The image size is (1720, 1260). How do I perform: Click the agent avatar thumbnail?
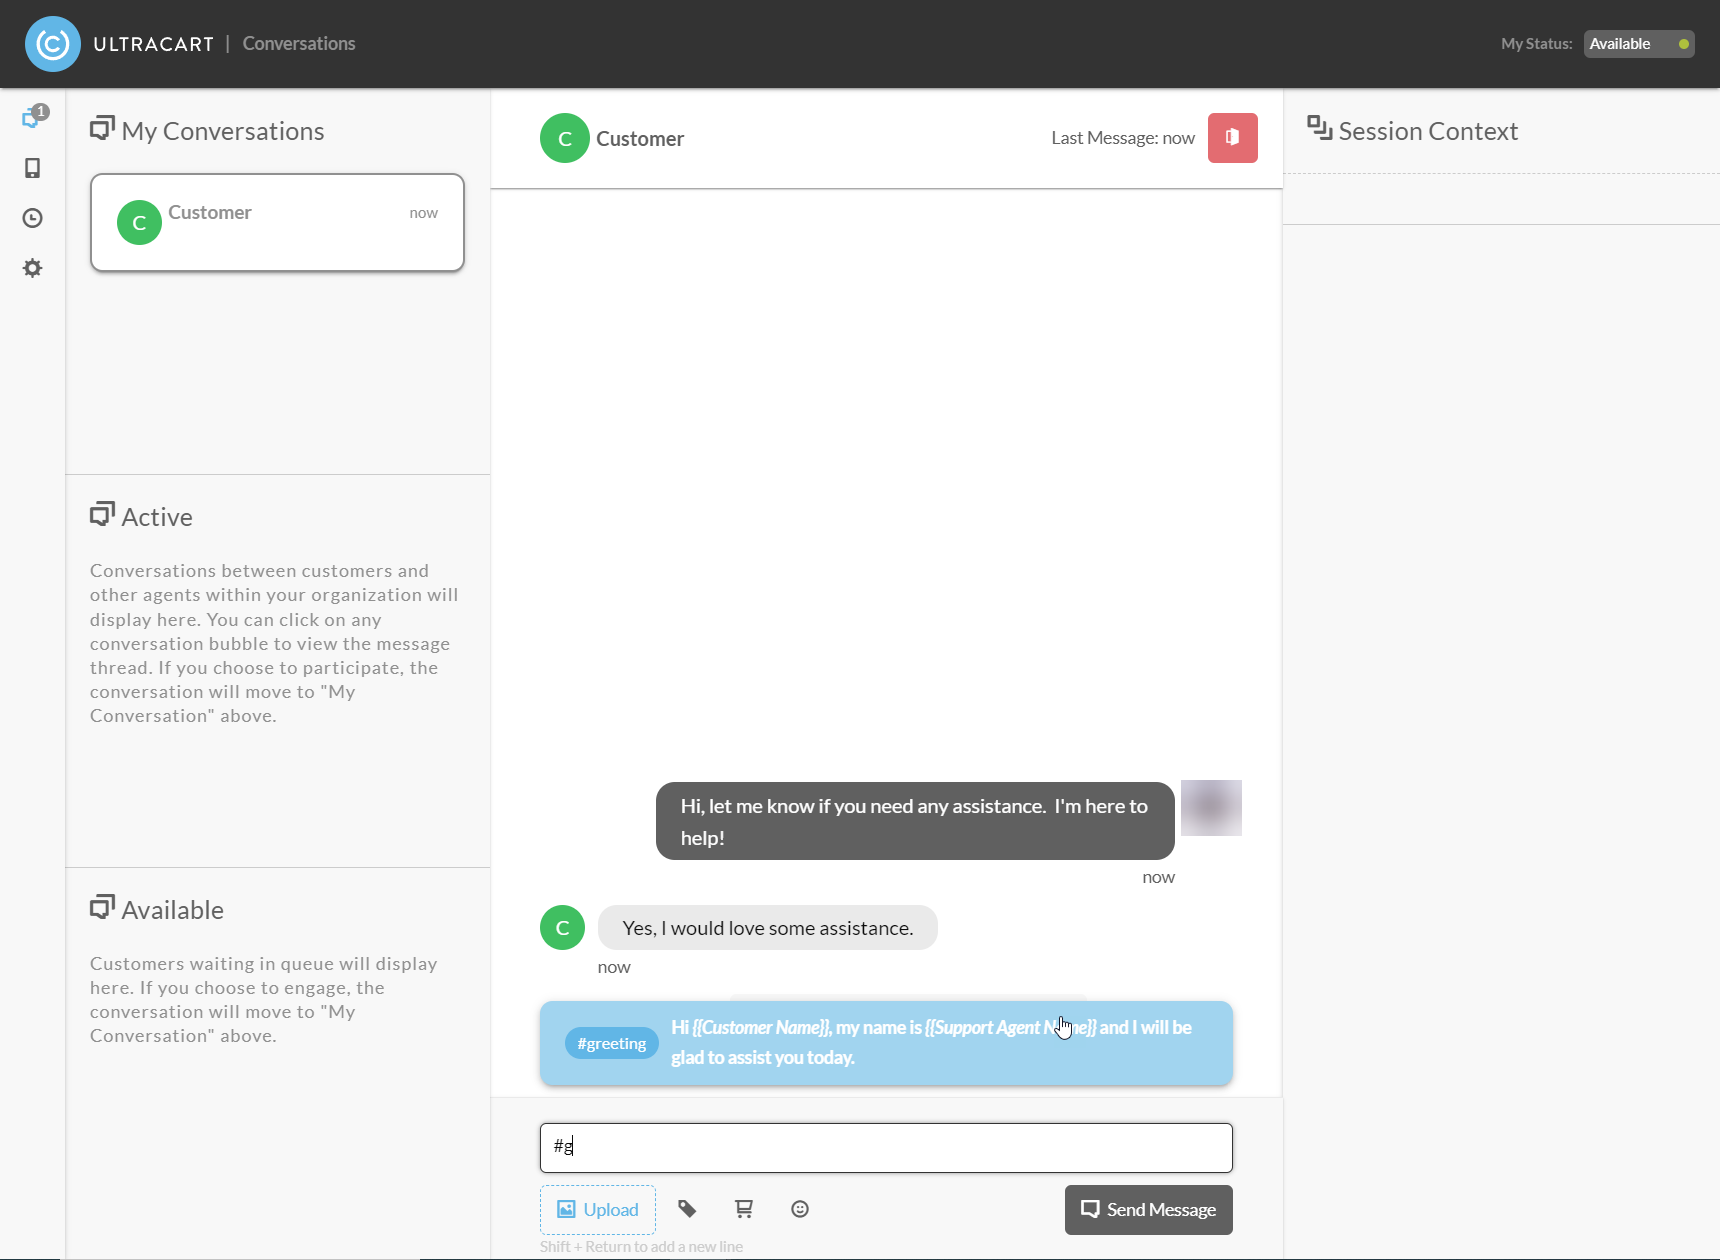(x=1211, y=808)
